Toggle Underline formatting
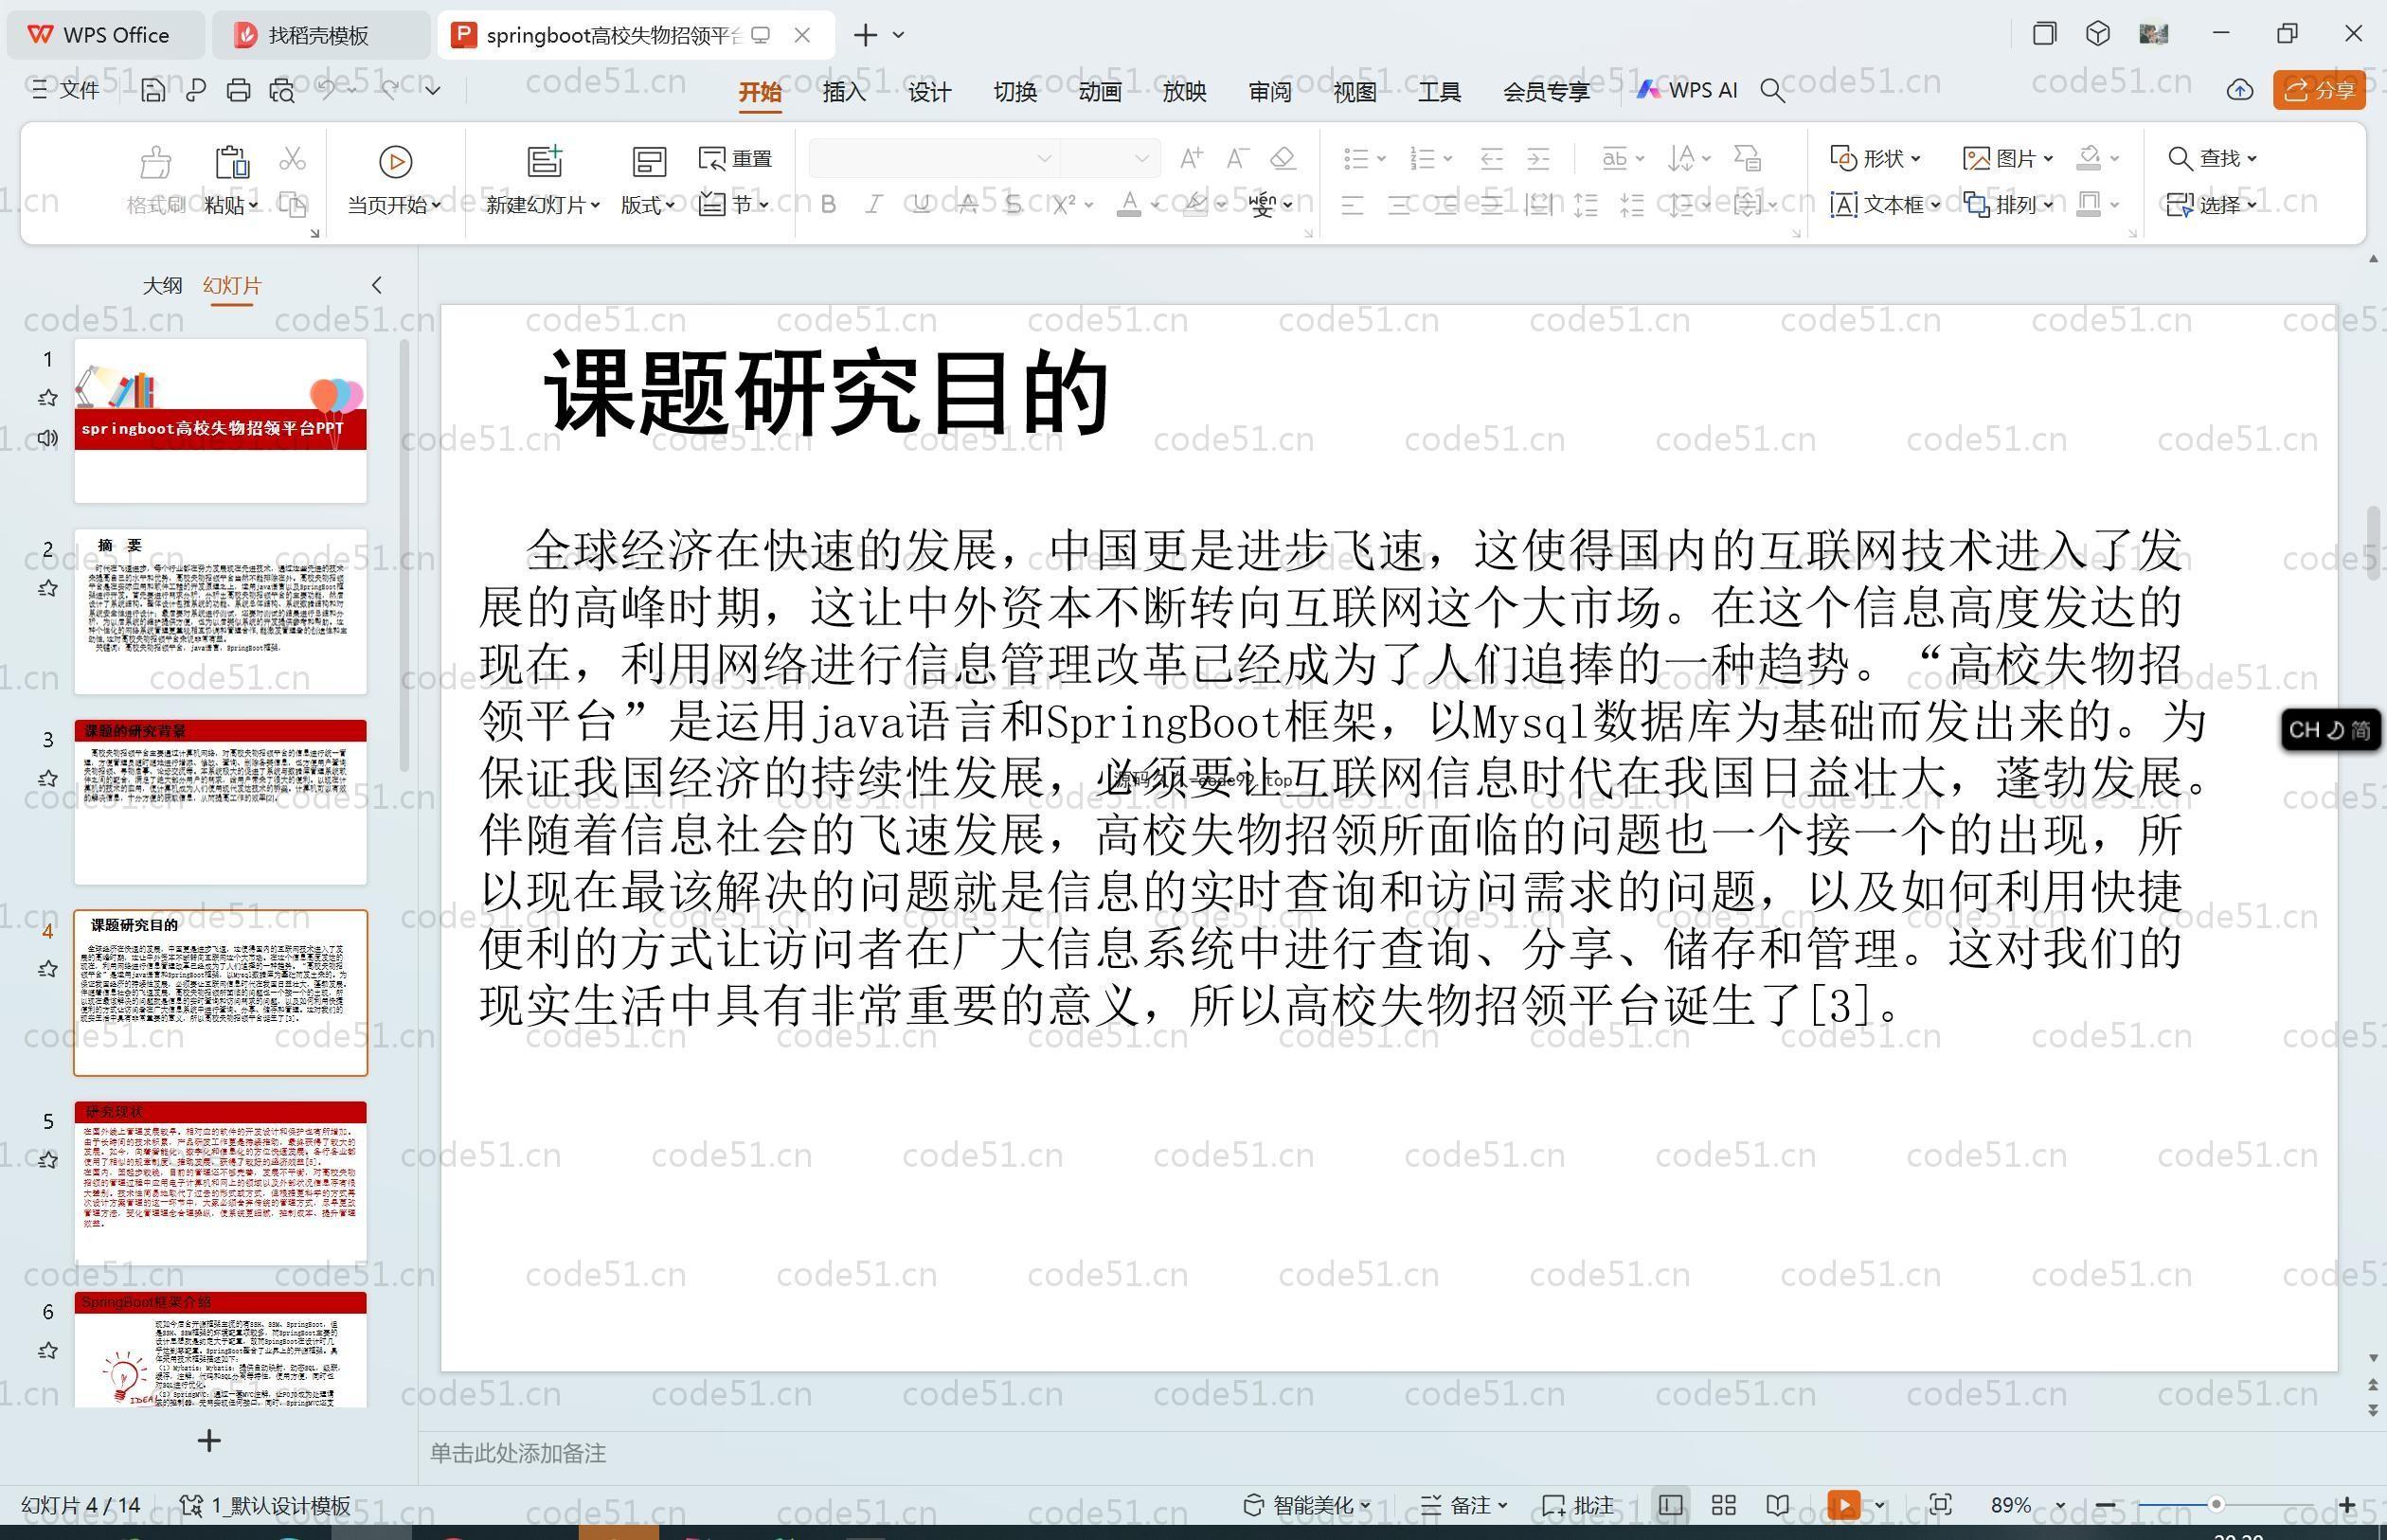This screenshot has width=2387, height=1540. [921, 205]
